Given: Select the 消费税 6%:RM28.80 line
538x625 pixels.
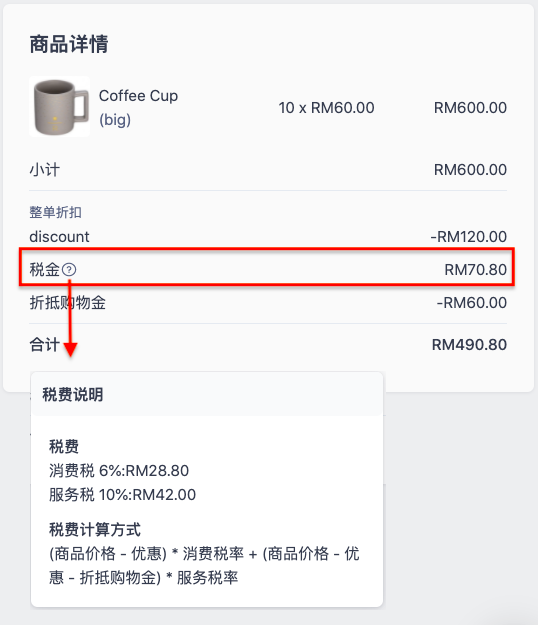Looking at the screenshot, I should pos(119,471).
